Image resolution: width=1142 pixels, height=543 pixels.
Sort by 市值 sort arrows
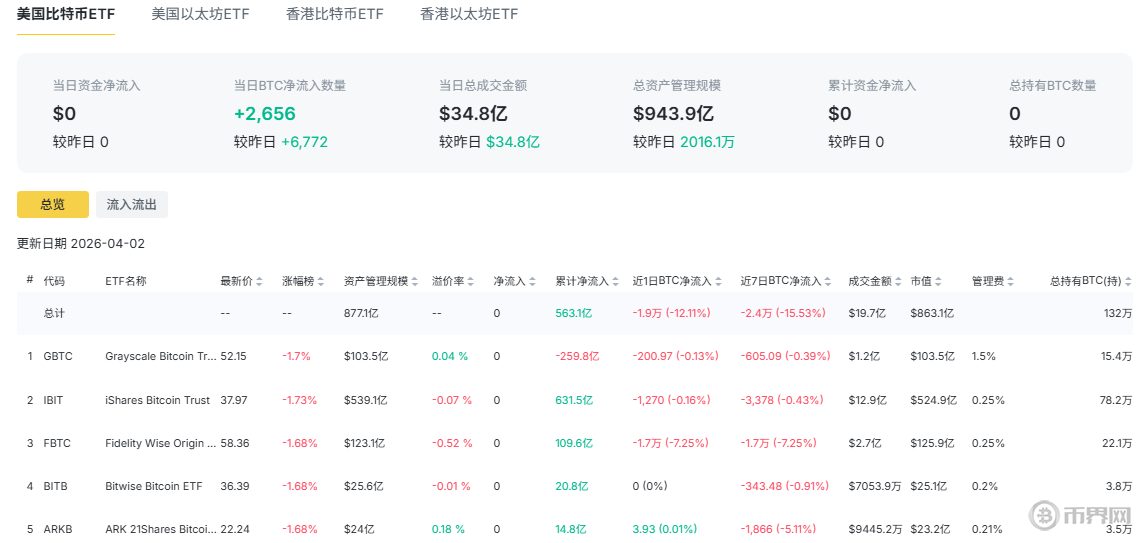[x=939, y=282]
